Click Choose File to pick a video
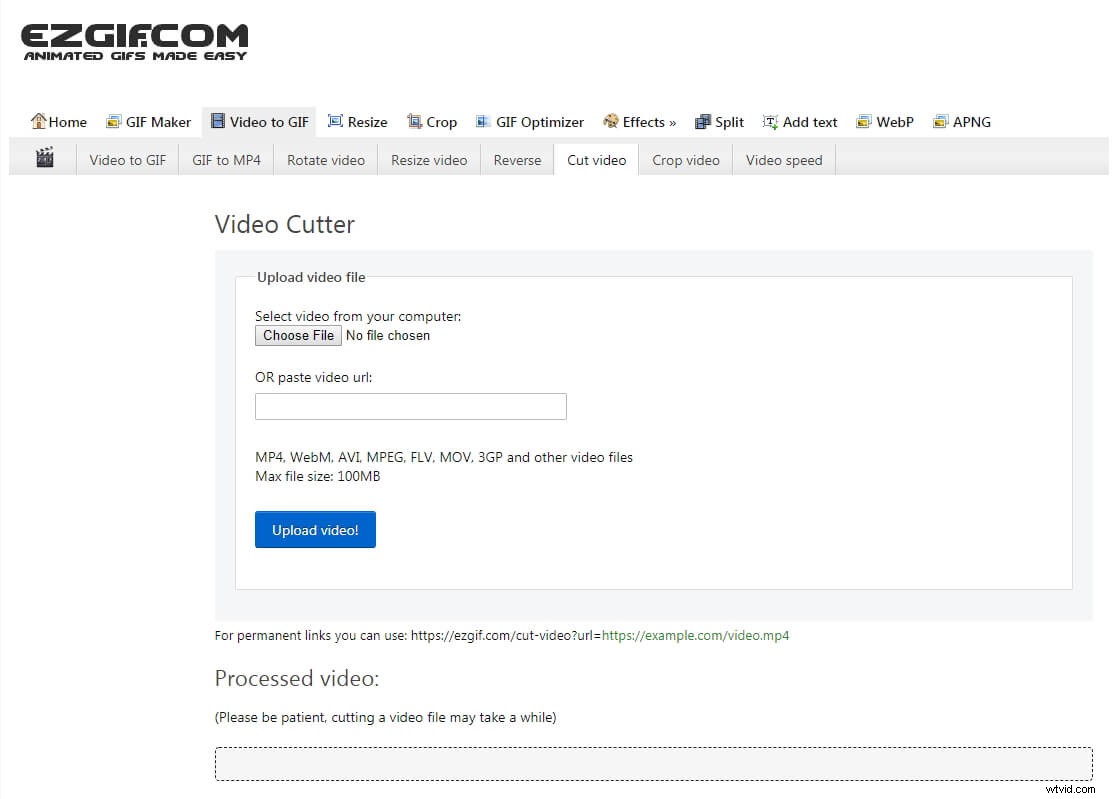The height and width of the screenshot is (799, 1115). [x=297, y=335]
